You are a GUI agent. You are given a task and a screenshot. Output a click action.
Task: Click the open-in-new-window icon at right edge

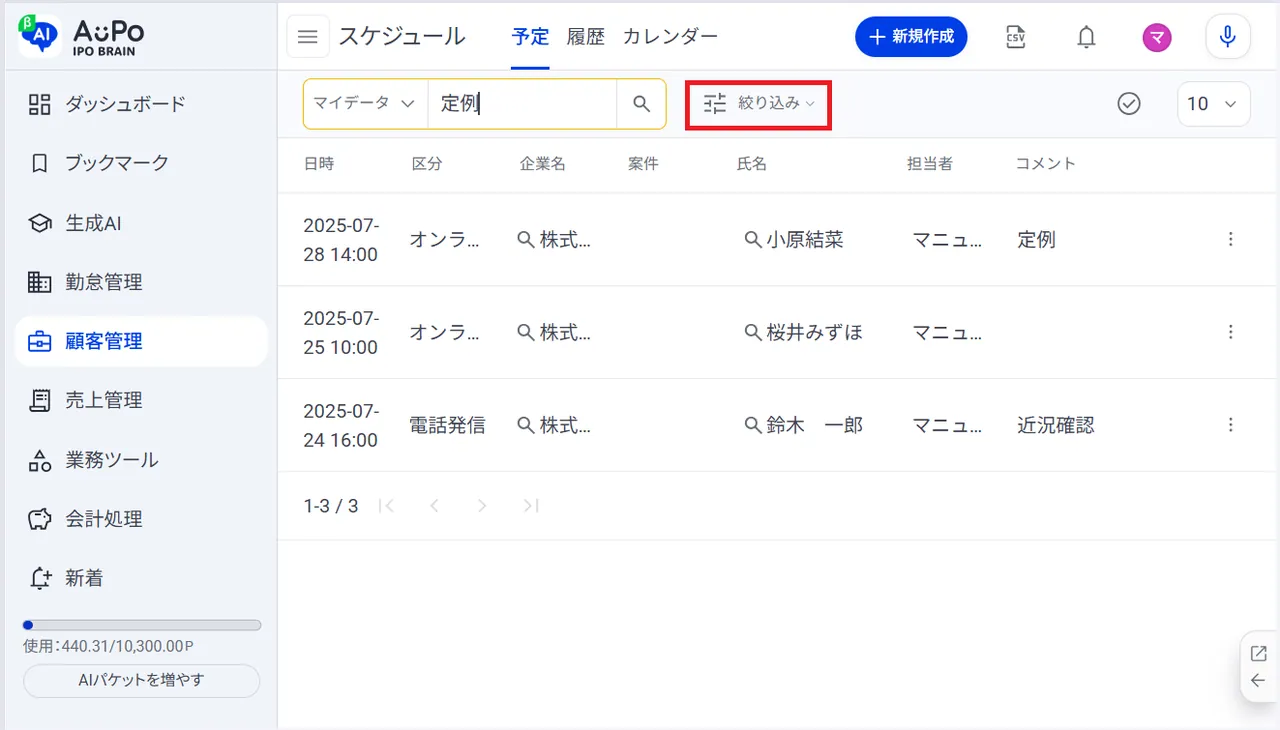(x=1259, y=654)
